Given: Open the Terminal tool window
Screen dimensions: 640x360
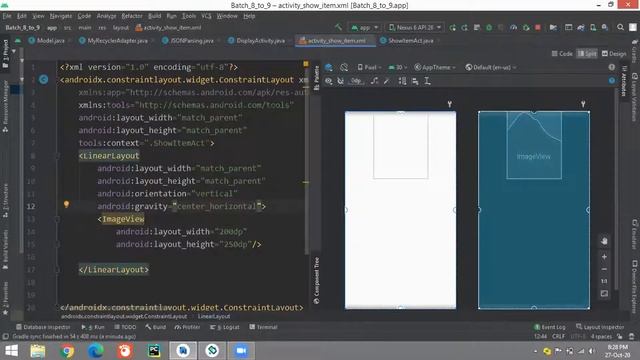Looking at the screenshot, I should pos(263,327).
